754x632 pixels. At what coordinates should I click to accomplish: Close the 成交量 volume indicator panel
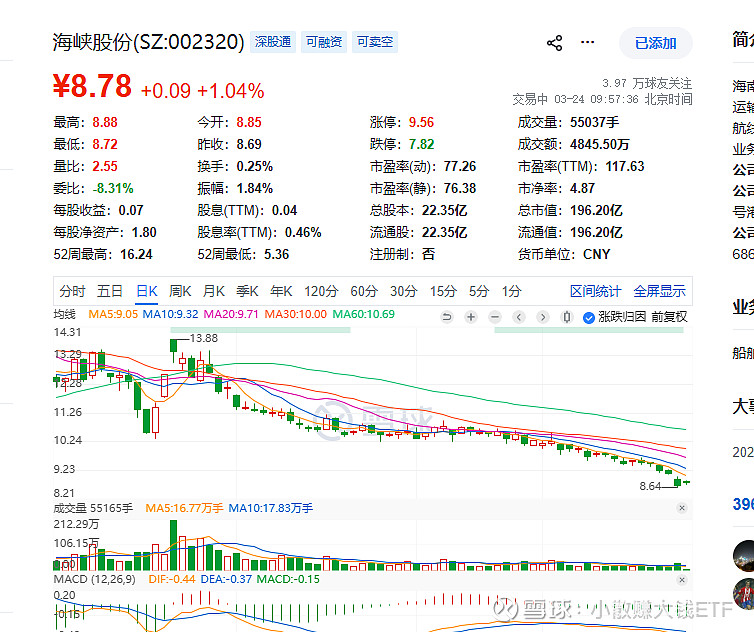click(x=681, y=508)
